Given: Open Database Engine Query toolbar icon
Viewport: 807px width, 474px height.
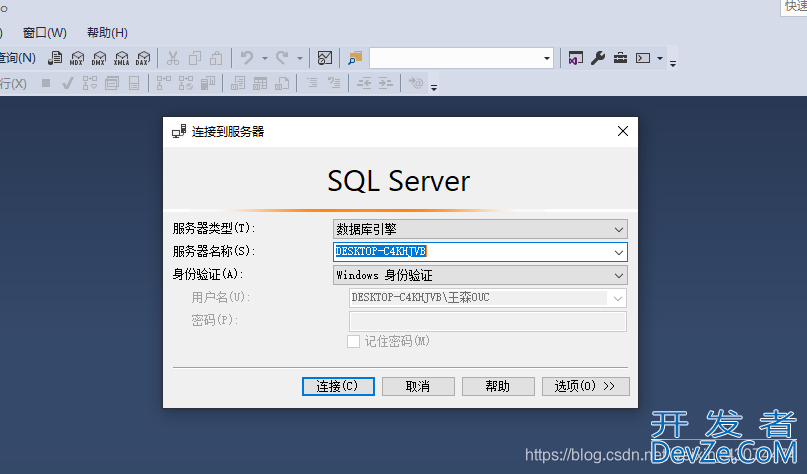Looking at the screenshot, I should pos(55,58).
